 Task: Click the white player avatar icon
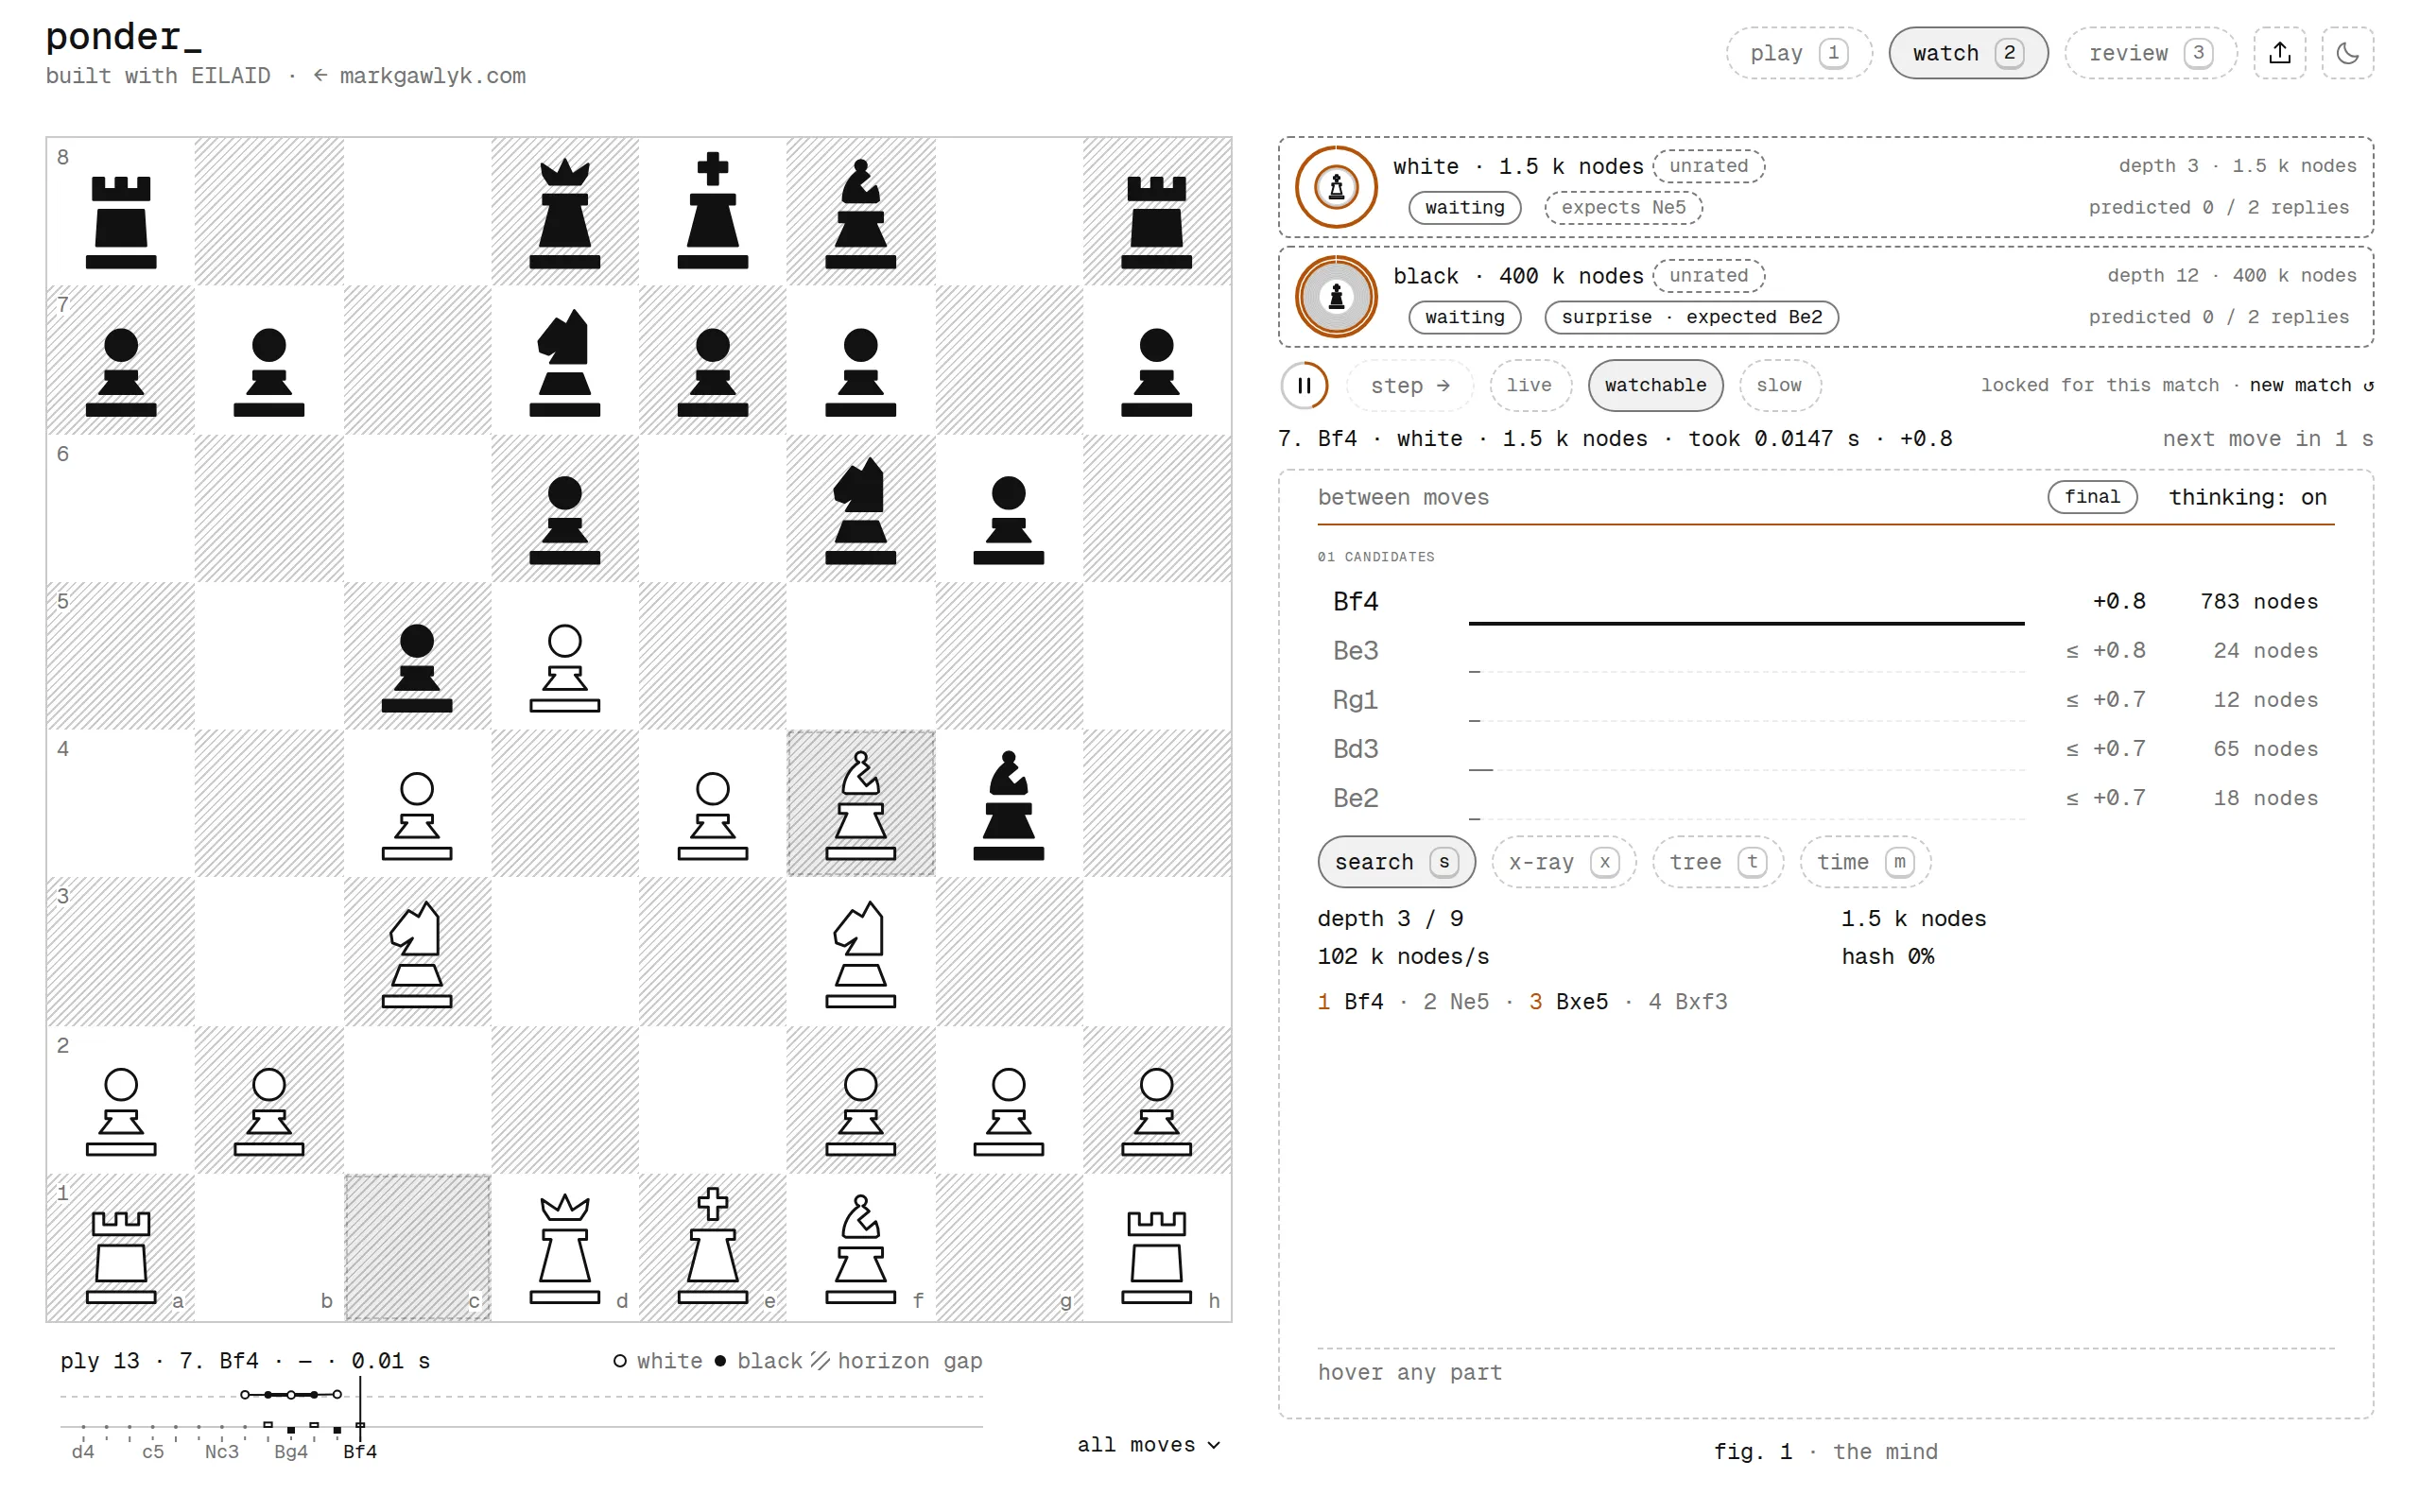(1336, 187)
